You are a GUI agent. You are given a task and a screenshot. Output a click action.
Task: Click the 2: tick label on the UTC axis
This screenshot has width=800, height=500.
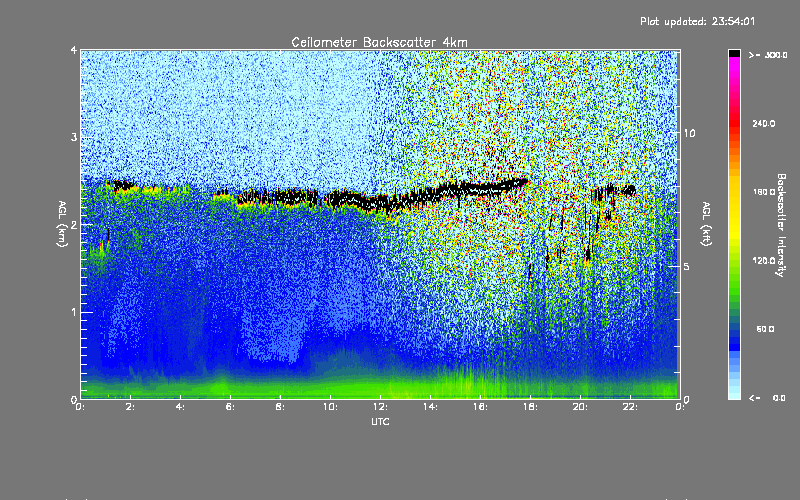click(x=130, y=407)
